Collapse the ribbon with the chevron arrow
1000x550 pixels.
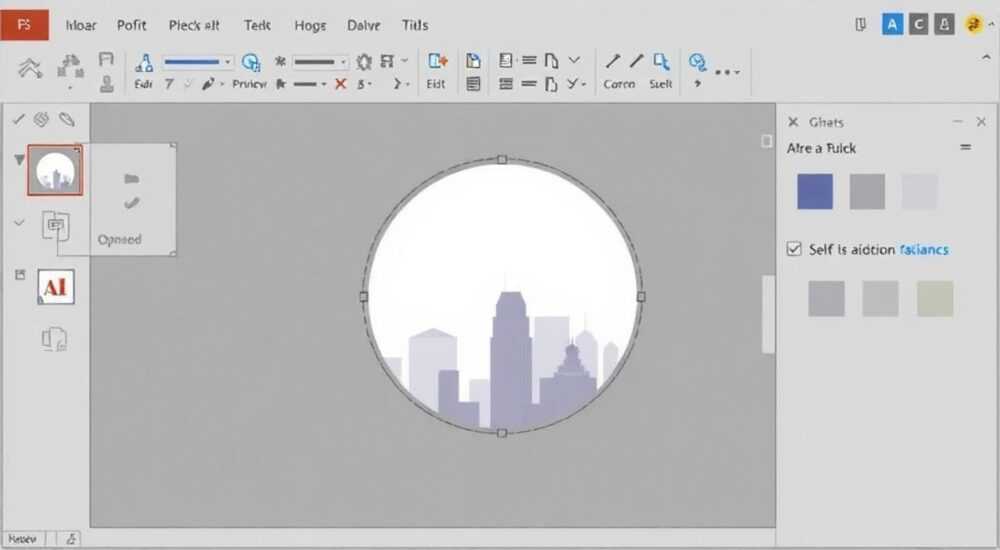[x=986, y=57]
